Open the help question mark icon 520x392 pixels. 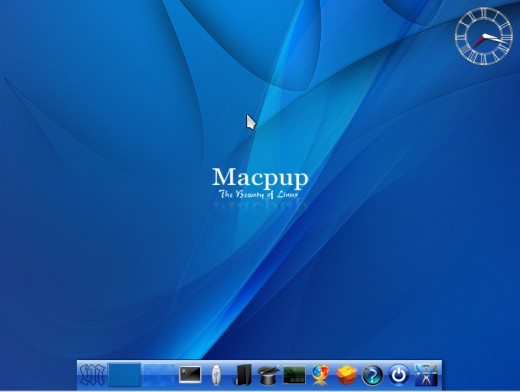click(x=372, y=375)
